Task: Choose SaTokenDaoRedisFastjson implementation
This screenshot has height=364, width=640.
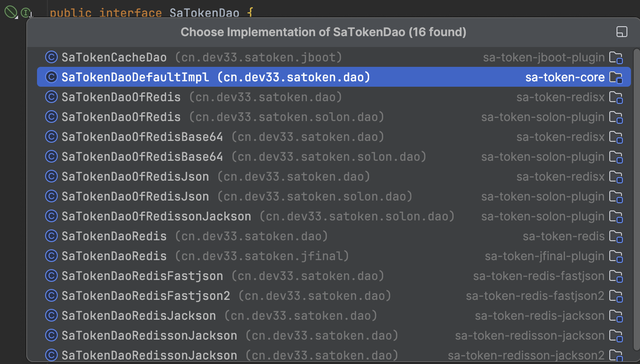Action: coord(334,276)
